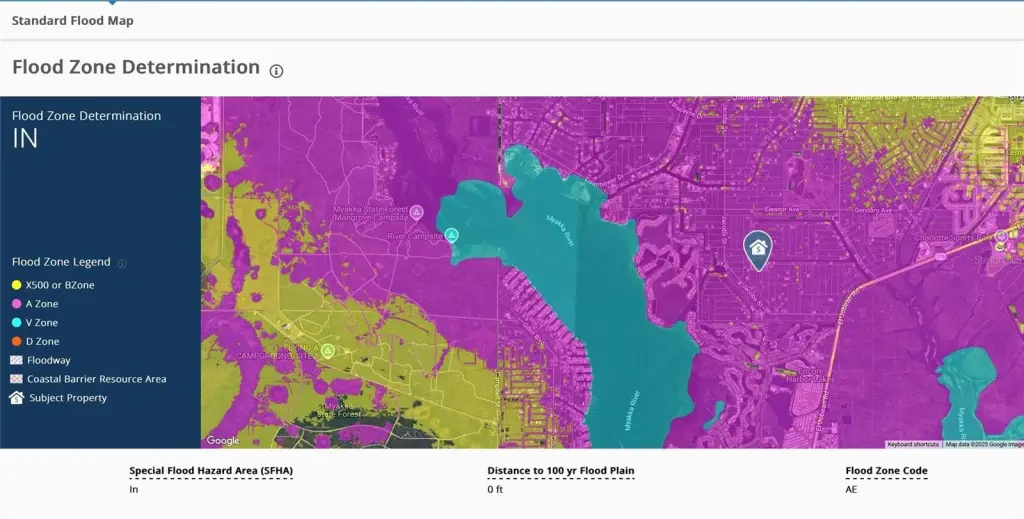Click the info icon beside Flood Zone Determination heading
This screenshot has height=519, width=1024.
277,70
